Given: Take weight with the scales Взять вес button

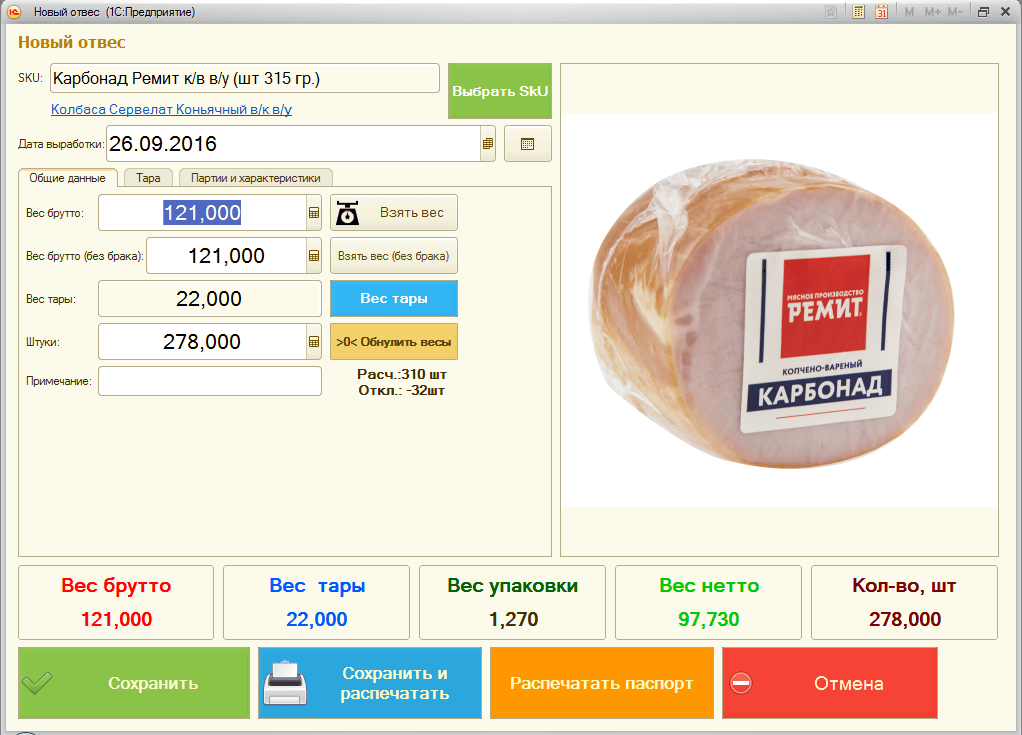Looking at the screenshot, I should click(394, 213).
